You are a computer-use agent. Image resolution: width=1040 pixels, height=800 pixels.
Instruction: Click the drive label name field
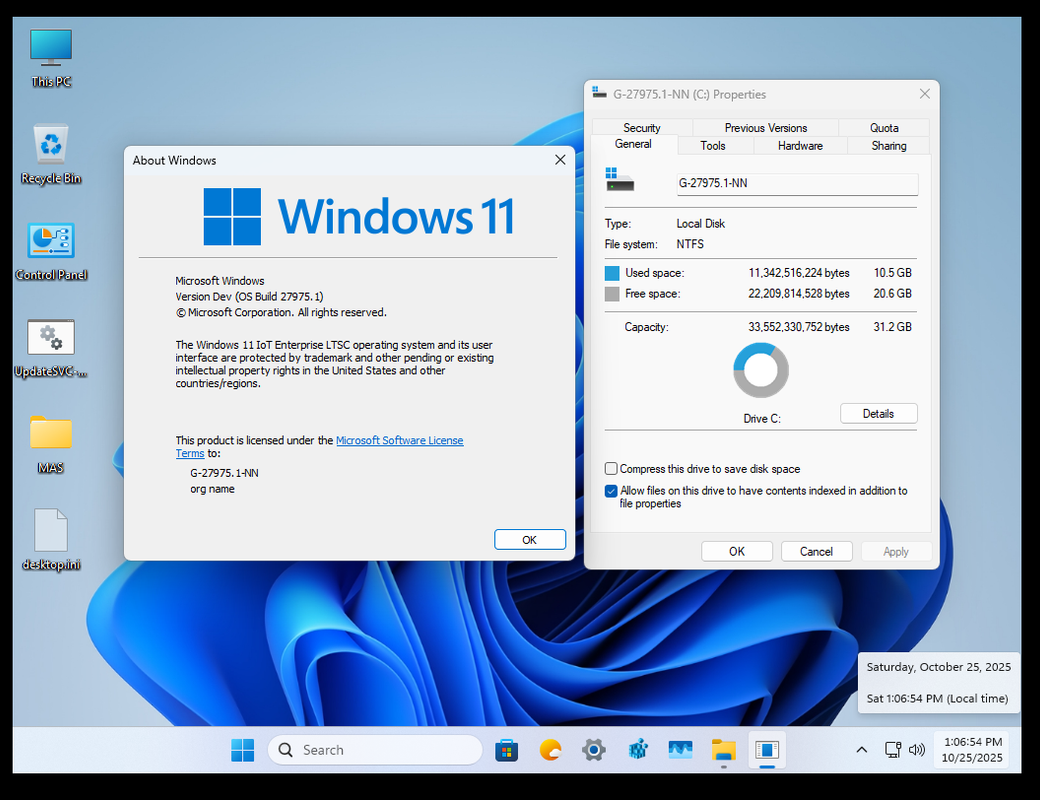797,184
